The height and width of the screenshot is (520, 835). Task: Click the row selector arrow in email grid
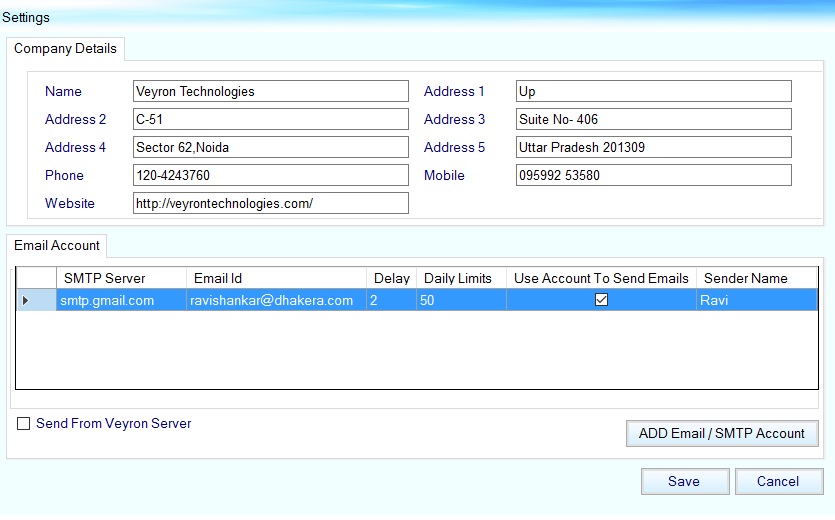[x=26, y=300]
